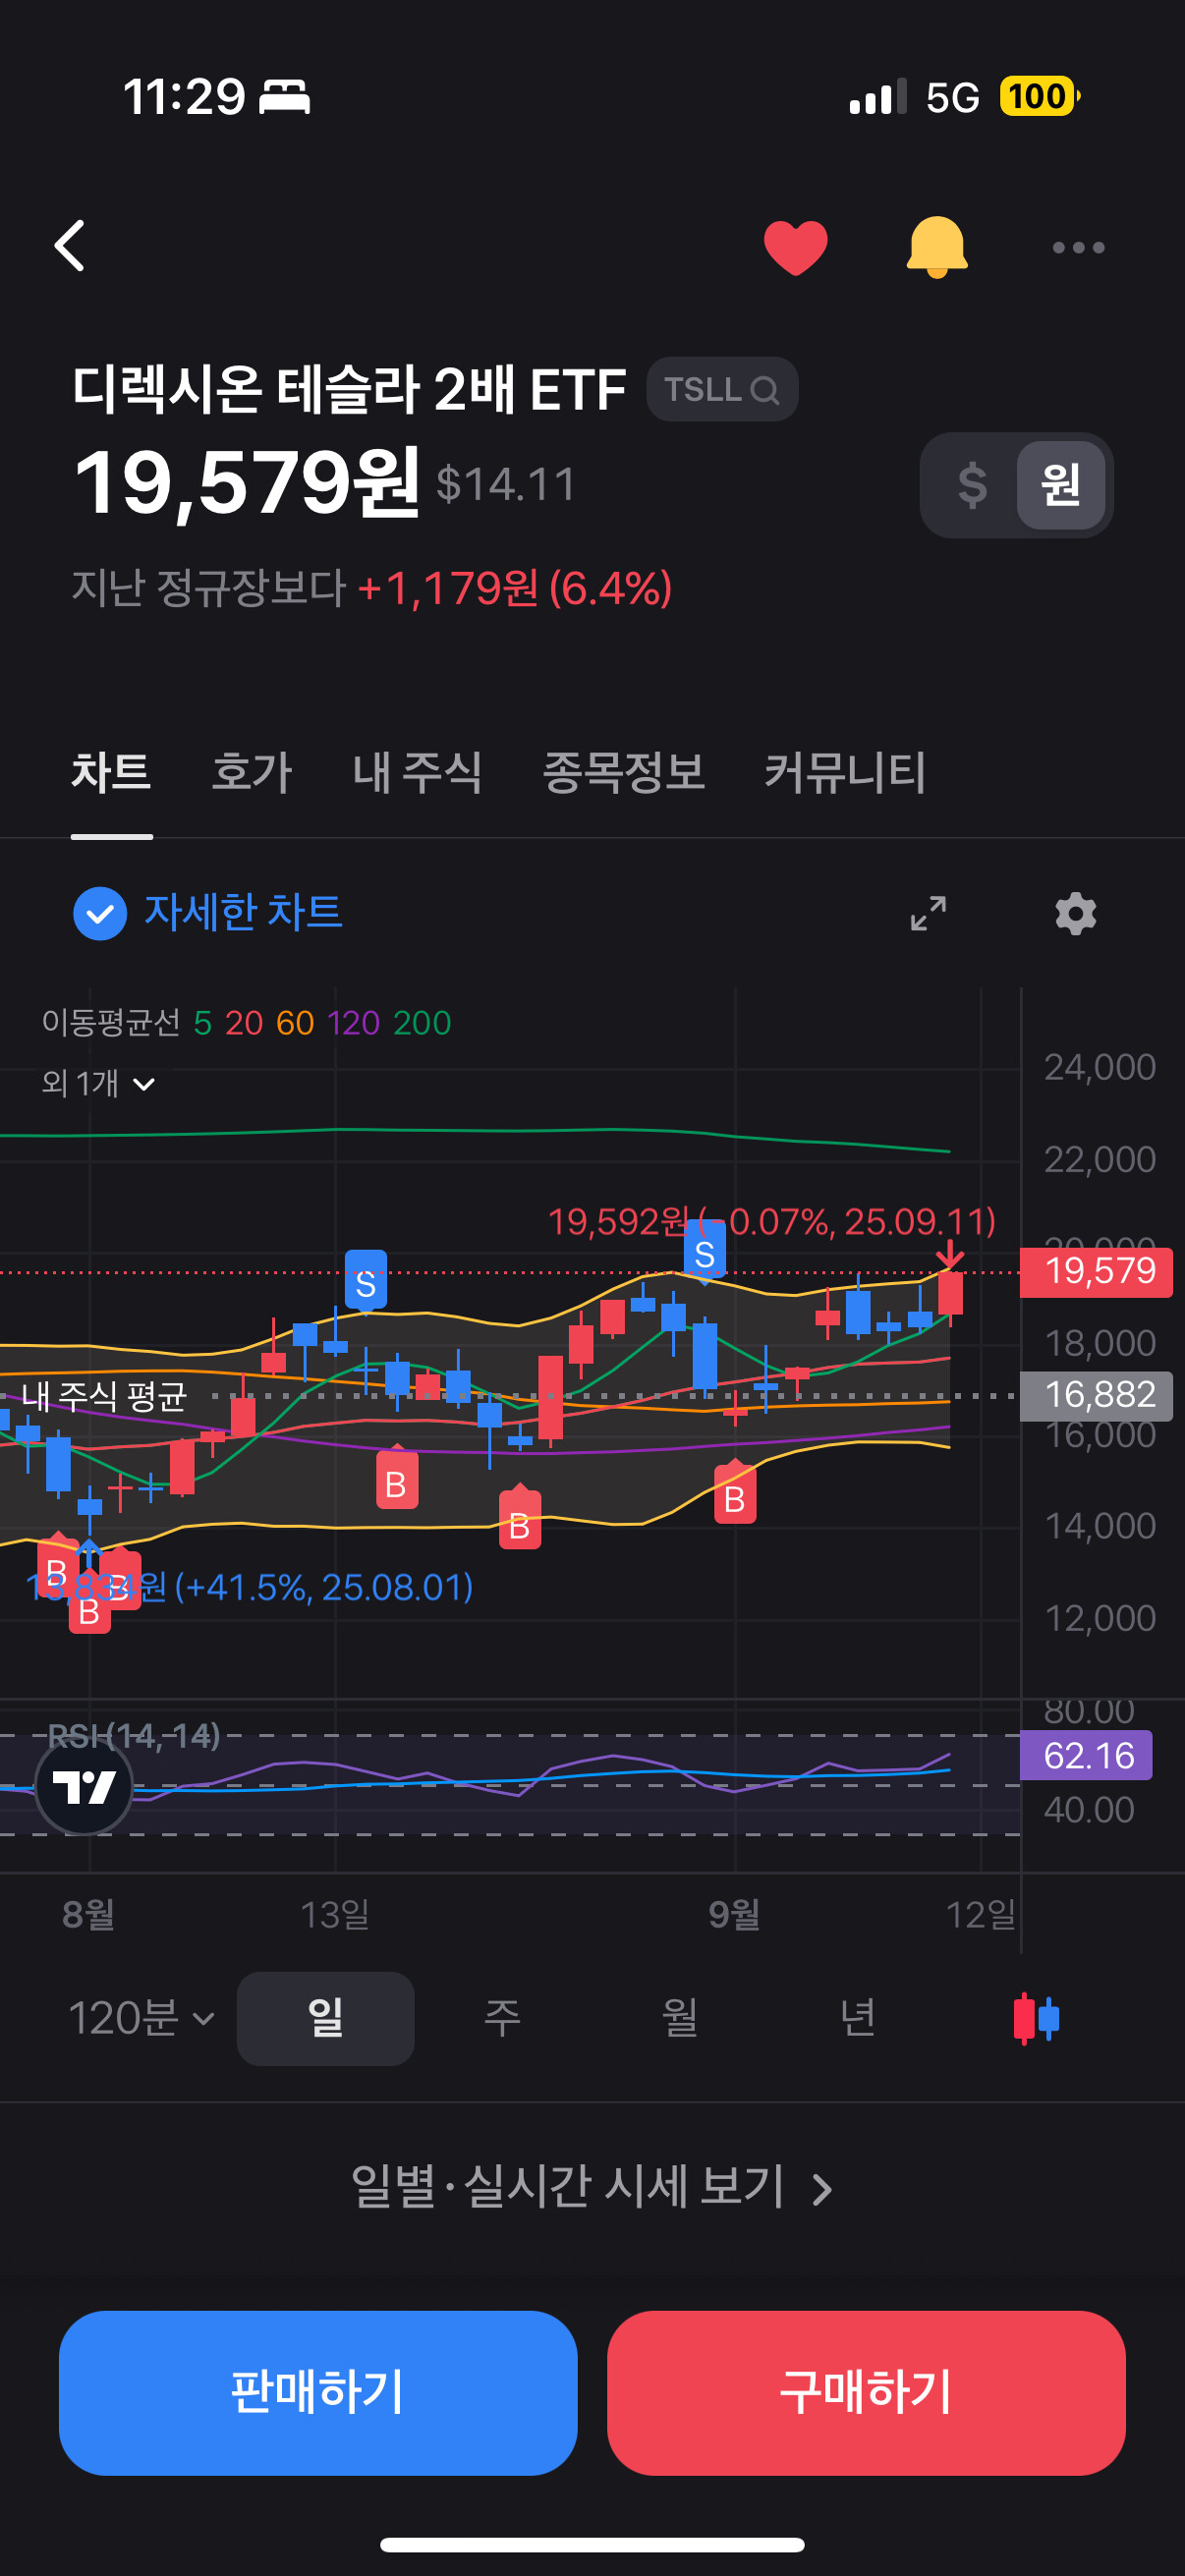
Task: Tap the 60-day moving average label
Action: [295, 1023]
